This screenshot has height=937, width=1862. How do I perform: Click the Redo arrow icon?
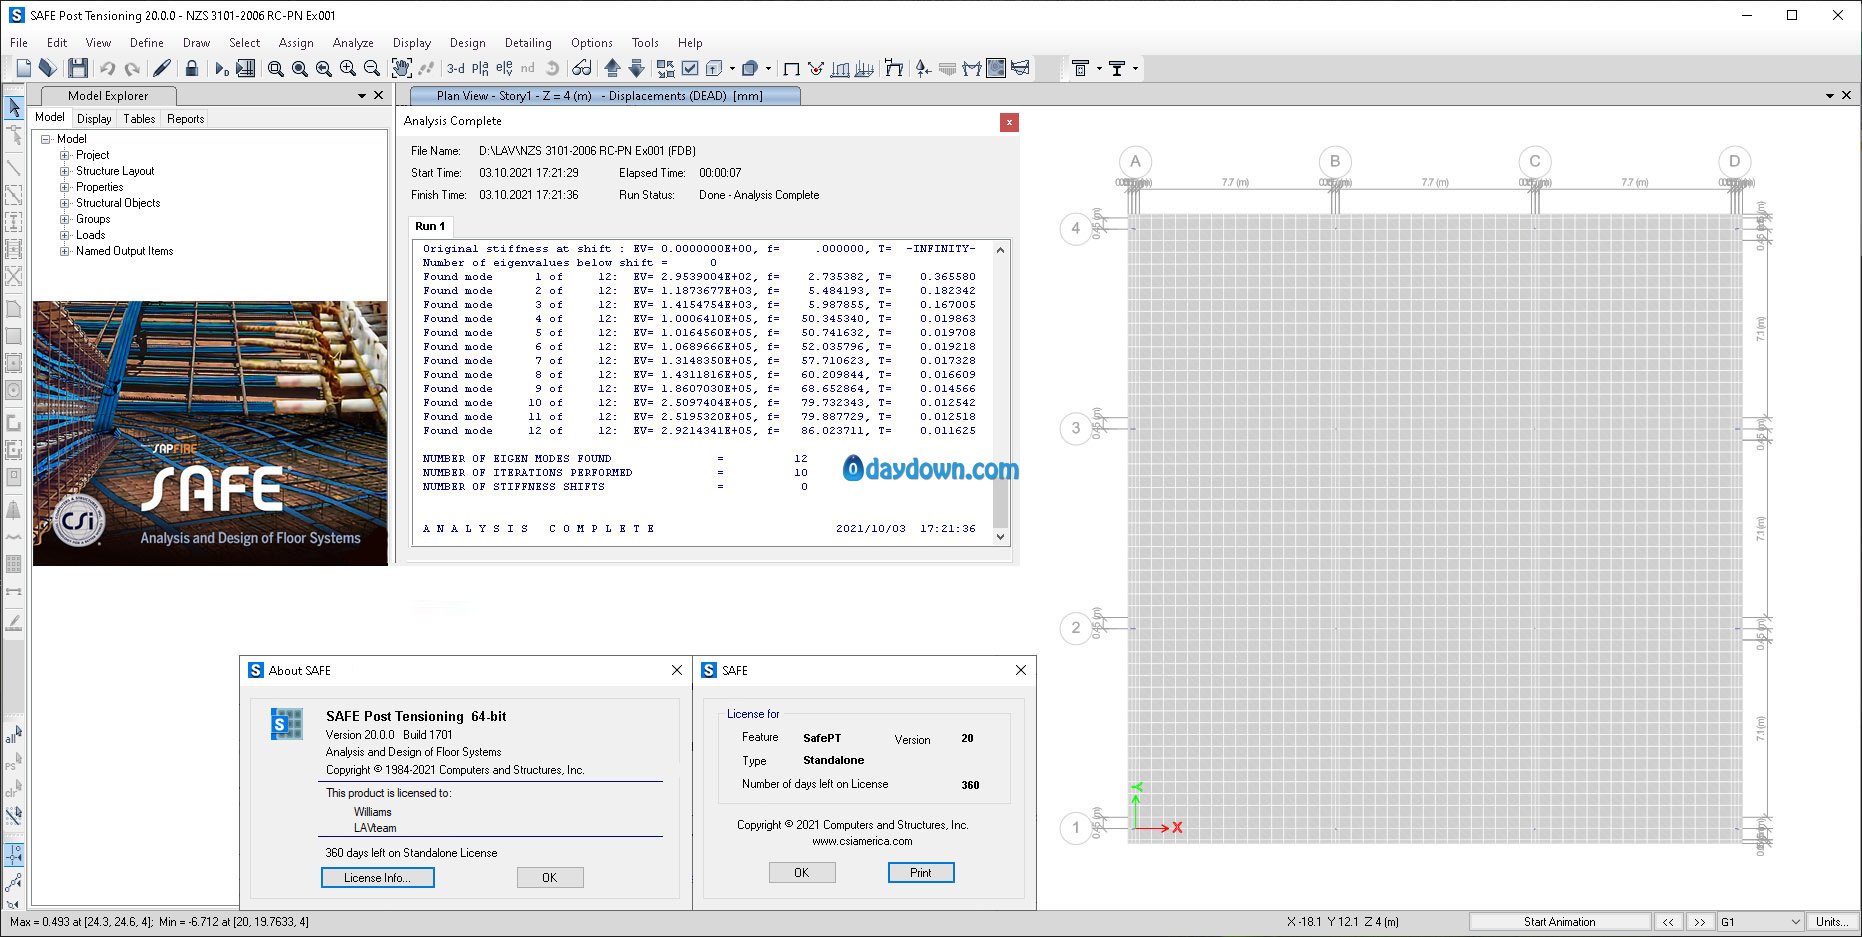pyautogui.click(x=132, y=68)
